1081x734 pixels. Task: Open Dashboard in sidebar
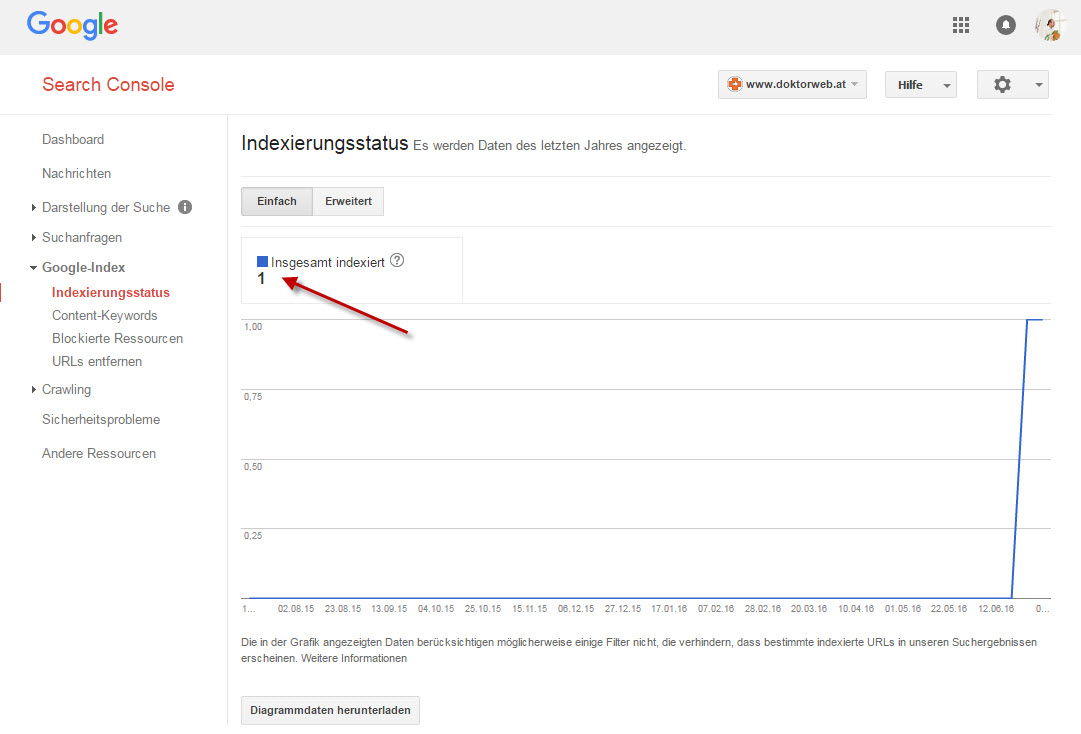pyautogui.click(x=73, y=139)
